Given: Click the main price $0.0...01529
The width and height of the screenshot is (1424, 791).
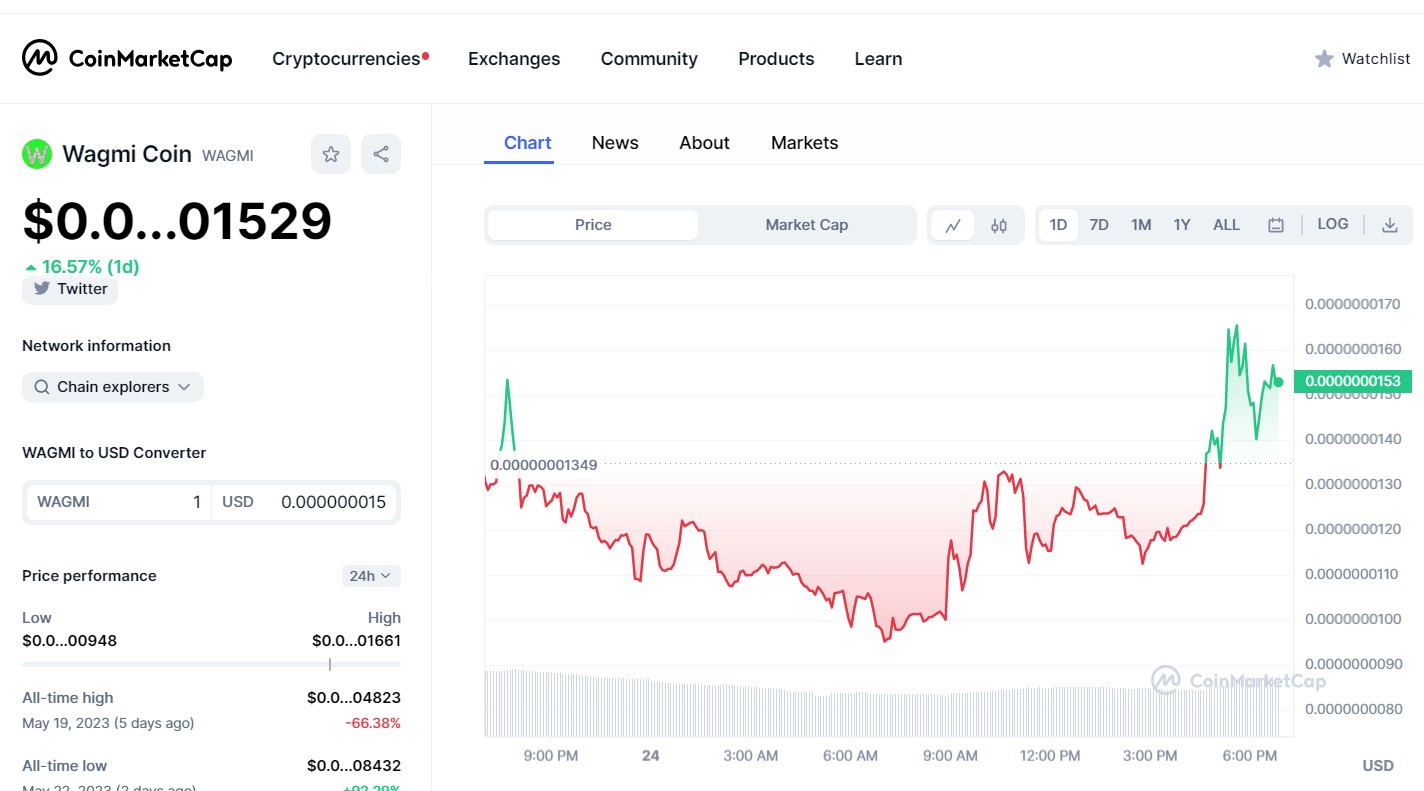Looking at the screenshot, I should coord(177,221).
